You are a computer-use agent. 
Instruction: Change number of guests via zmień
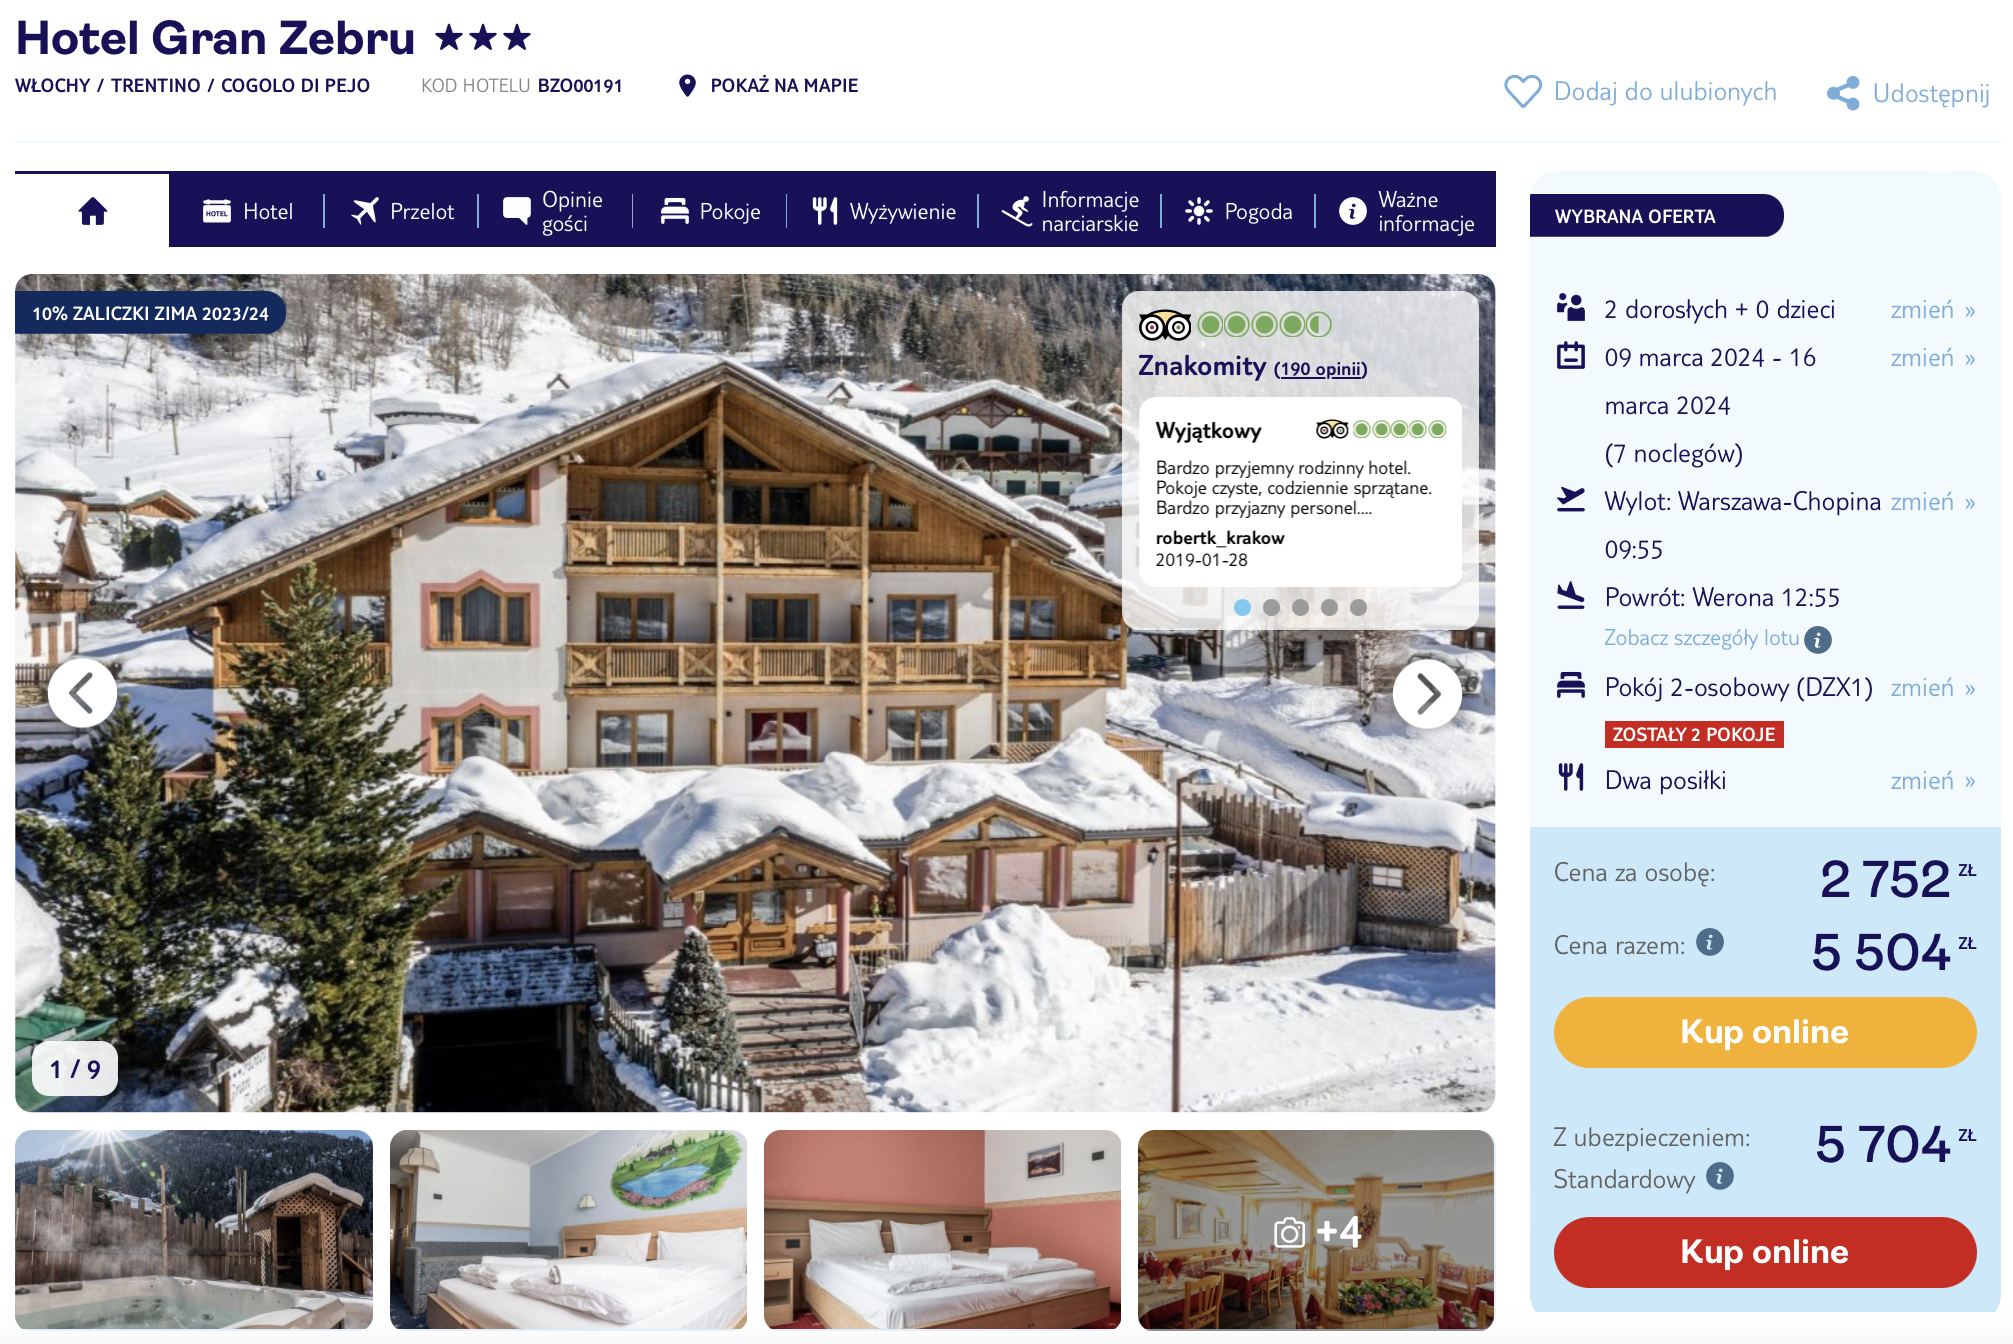1932,310
